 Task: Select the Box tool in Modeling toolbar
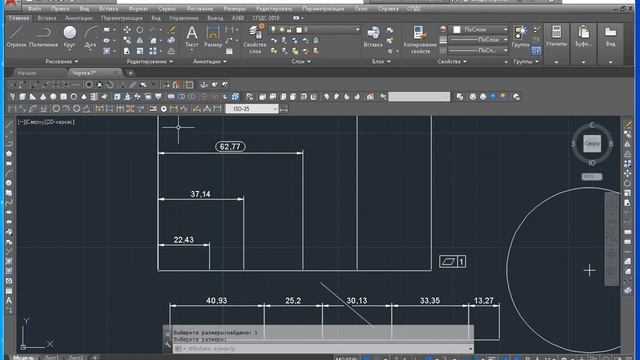coord(22,97)
